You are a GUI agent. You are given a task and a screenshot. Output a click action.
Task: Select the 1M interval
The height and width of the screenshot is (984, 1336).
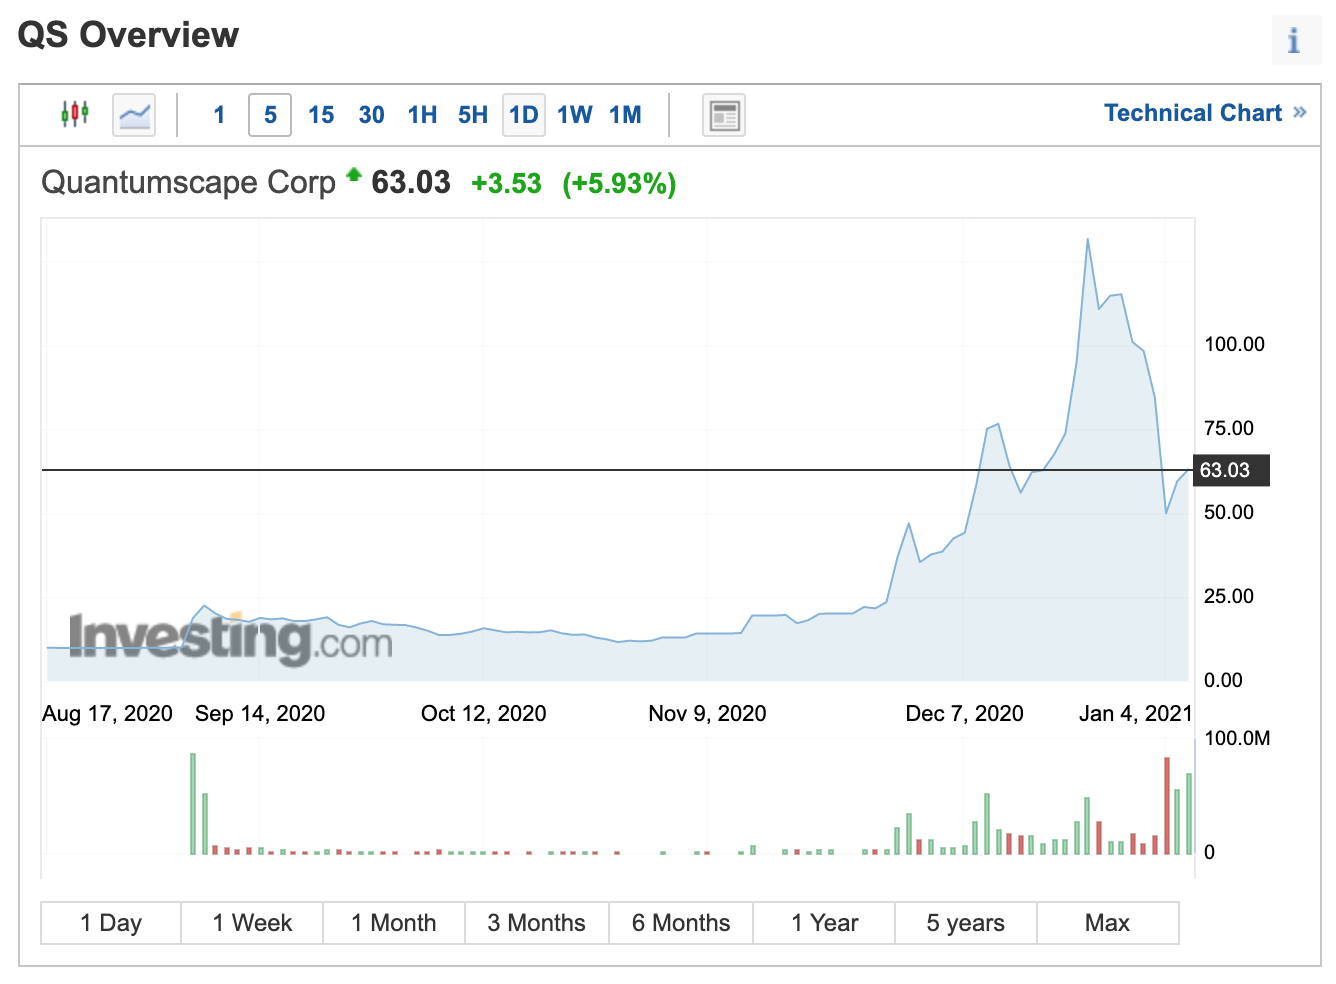(x=626, y=115)
